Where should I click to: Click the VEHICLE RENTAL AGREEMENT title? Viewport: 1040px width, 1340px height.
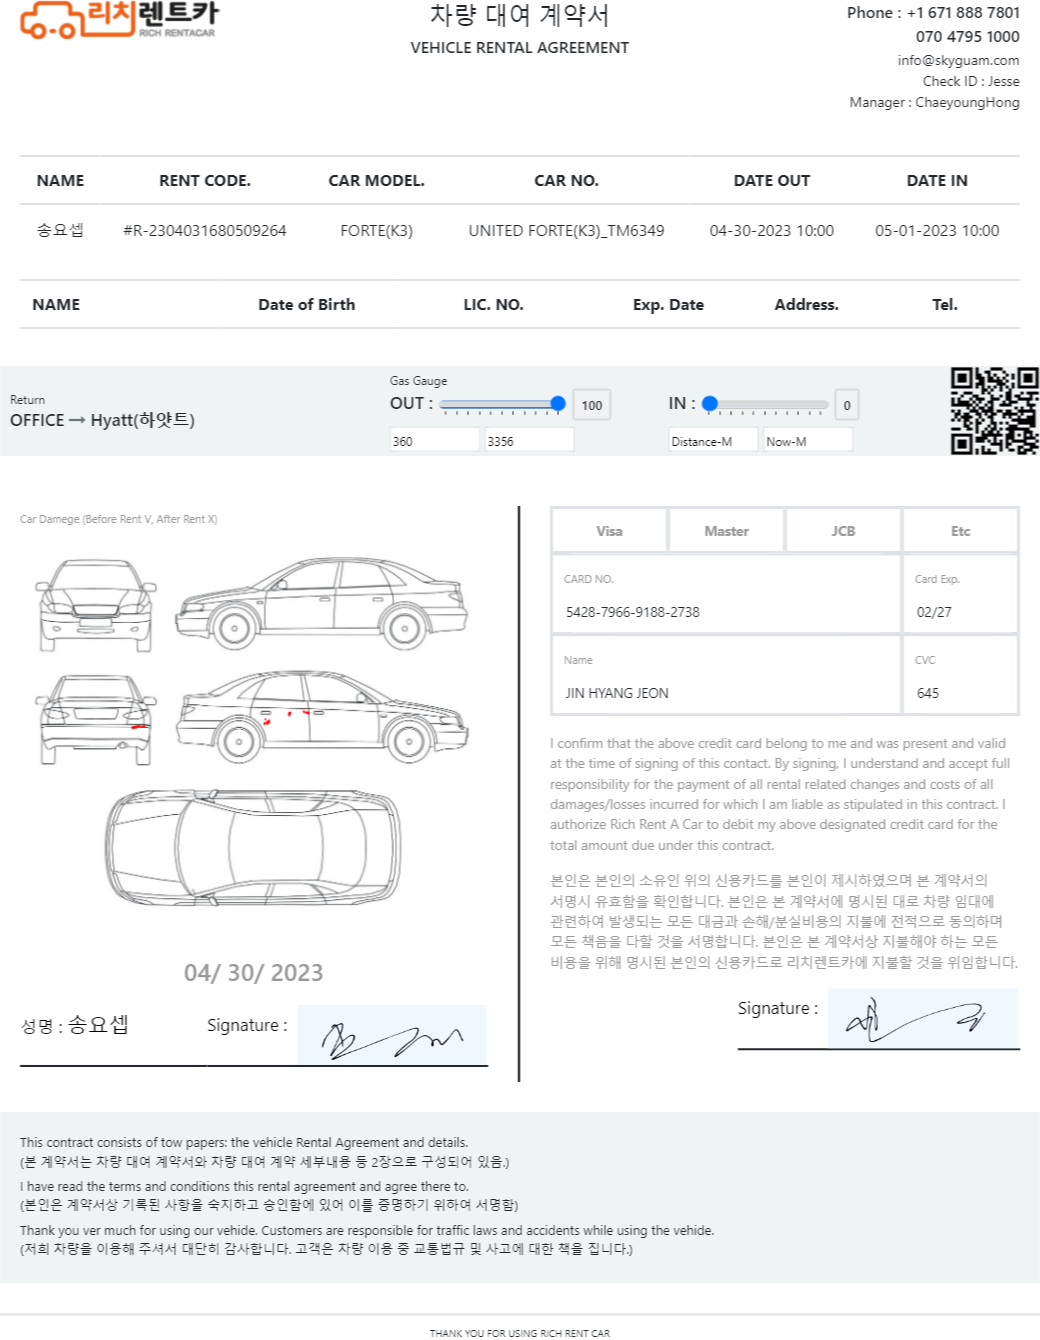click(519, 48)
